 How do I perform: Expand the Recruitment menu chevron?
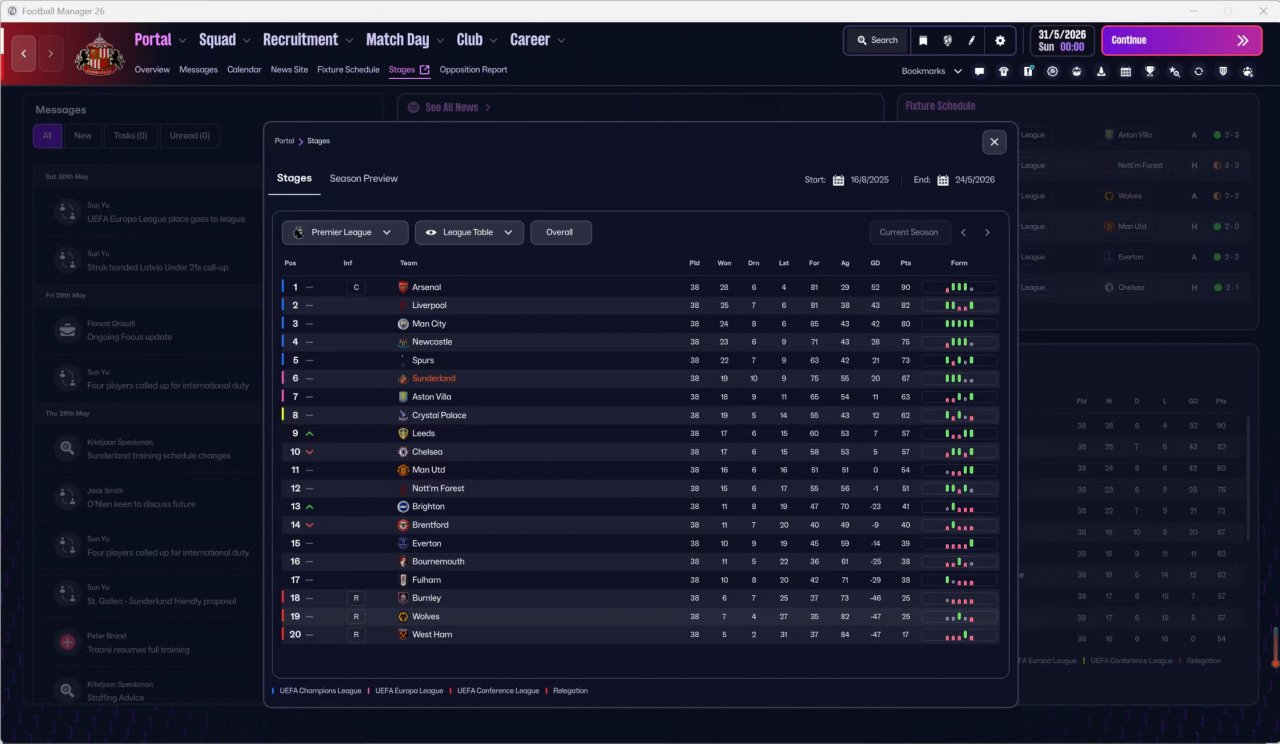click(x=349, y=41)
